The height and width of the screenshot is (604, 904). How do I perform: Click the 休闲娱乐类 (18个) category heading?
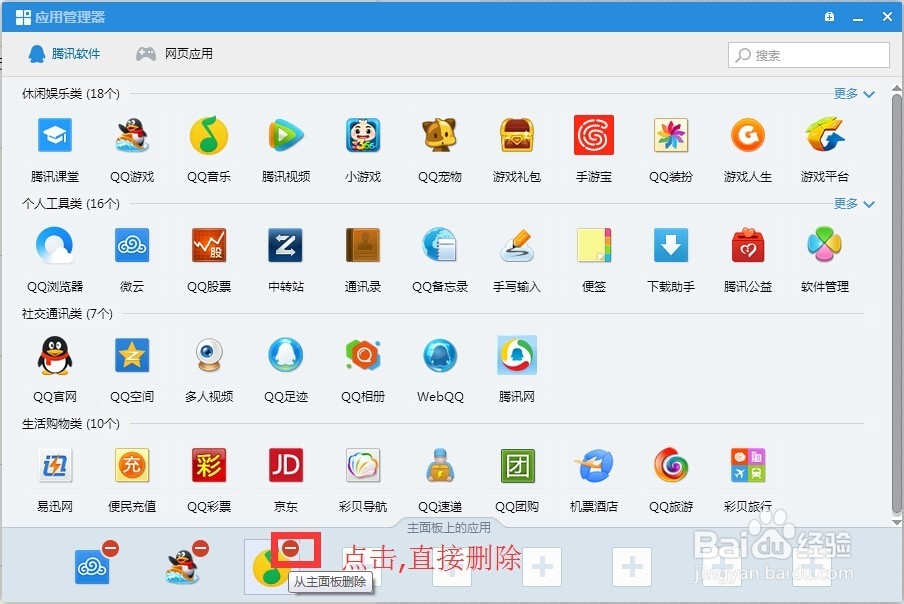point(70,93)
